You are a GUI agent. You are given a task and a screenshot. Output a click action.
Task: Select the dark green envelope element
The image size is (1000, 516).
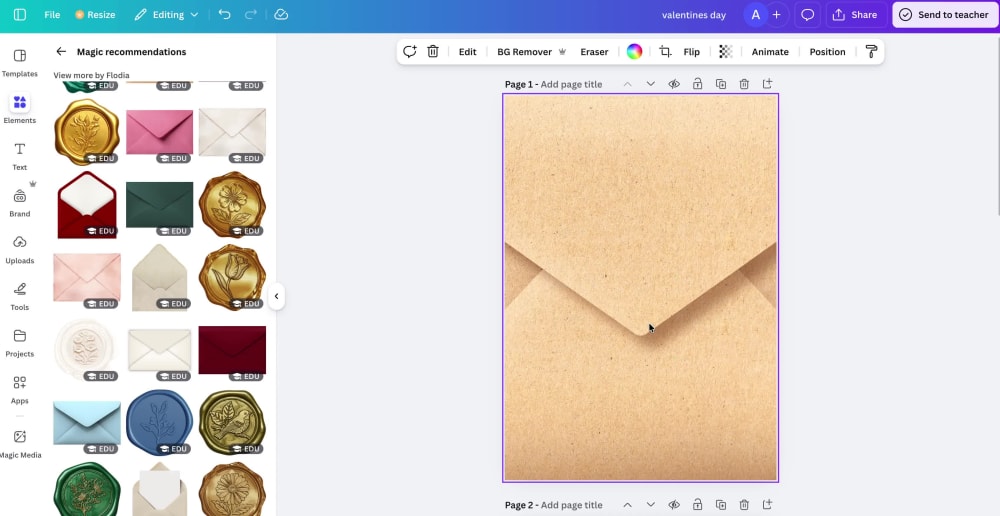pos(159,205)
